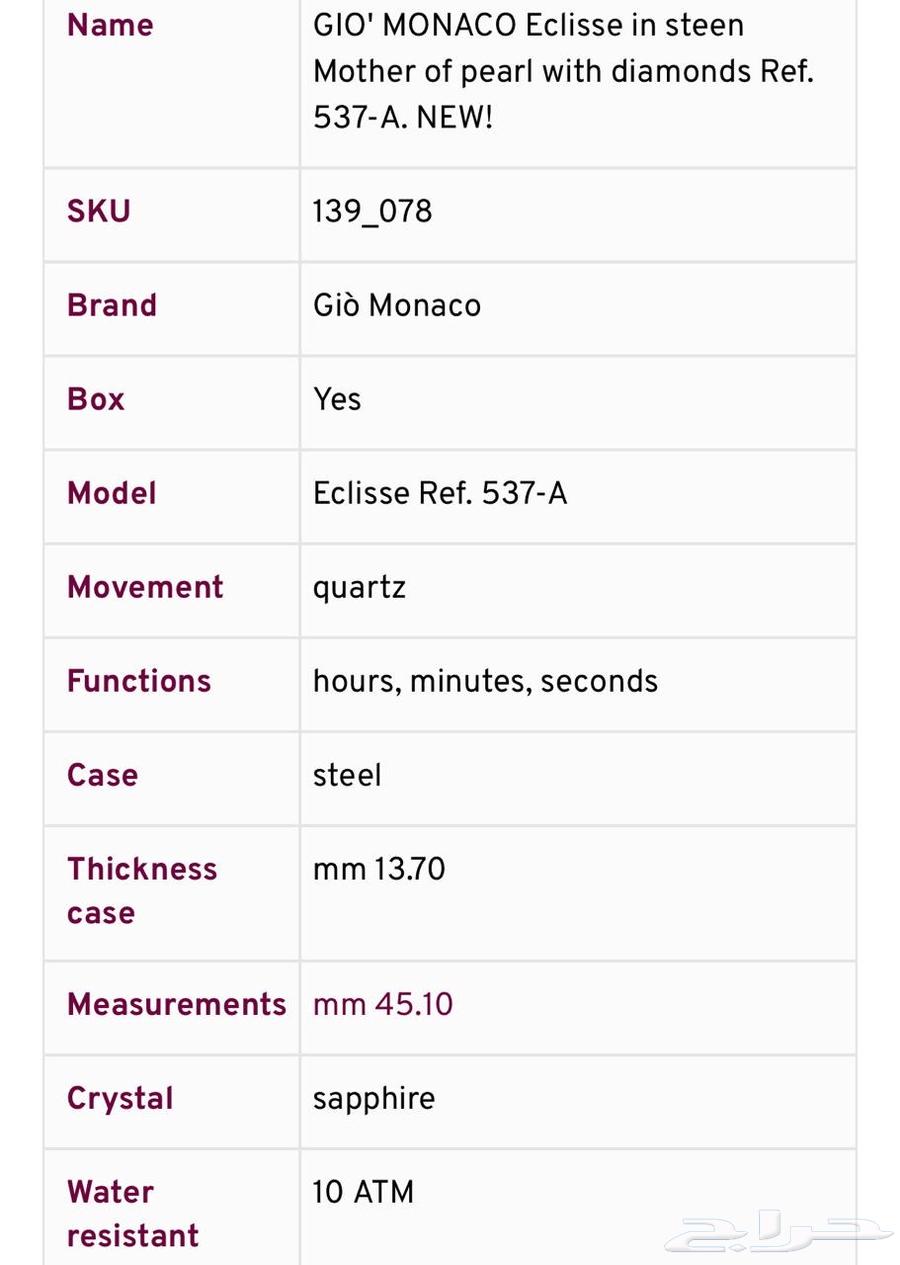
Task: Select the quartz movement value
Action: [359, 587]
